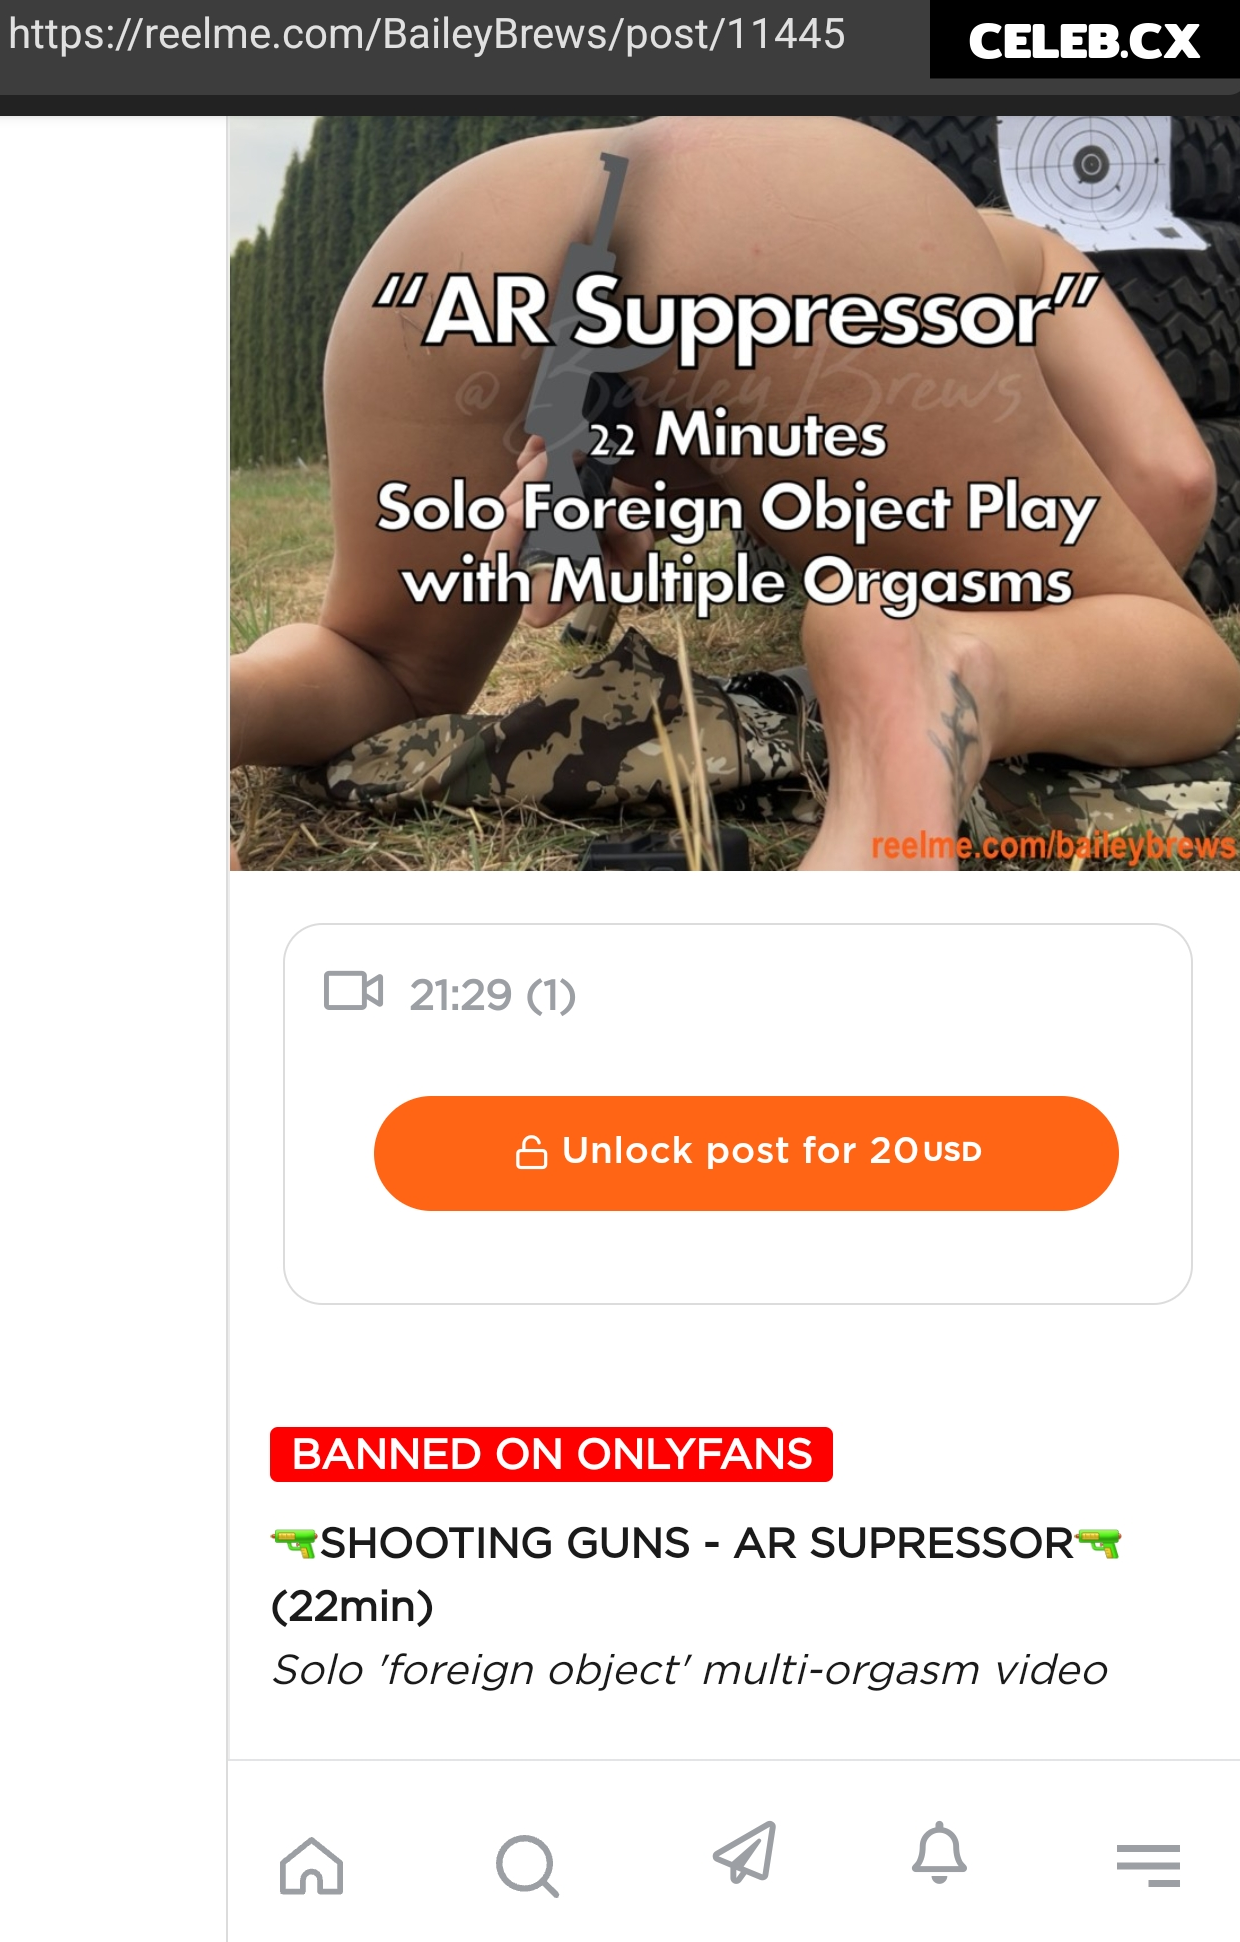This screenshot has width=1240, height=1942.
Task: Click the padlock icon on unlock button
Action: tap(531, 1152)
